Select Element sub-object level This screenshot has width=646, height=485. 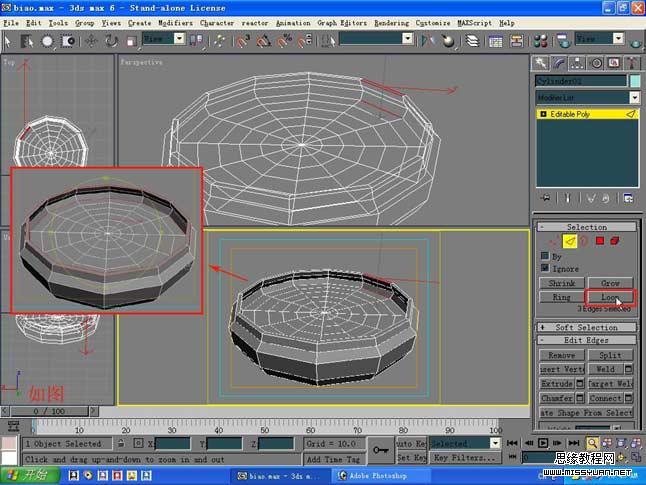coord(615,241)
